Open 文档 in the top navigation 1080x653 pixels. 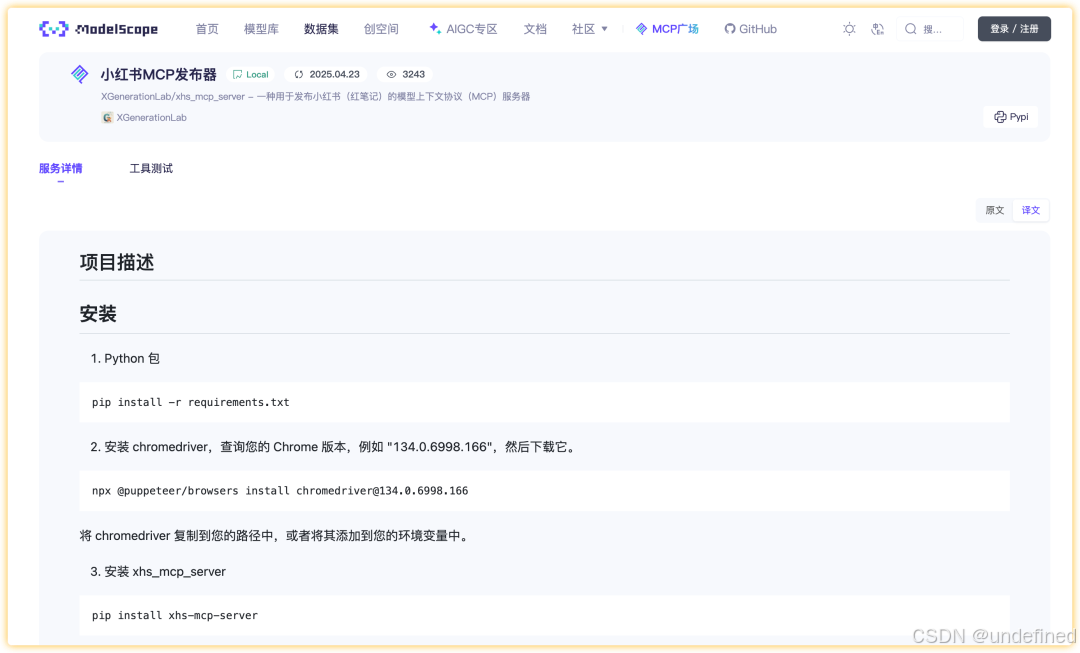534,29
